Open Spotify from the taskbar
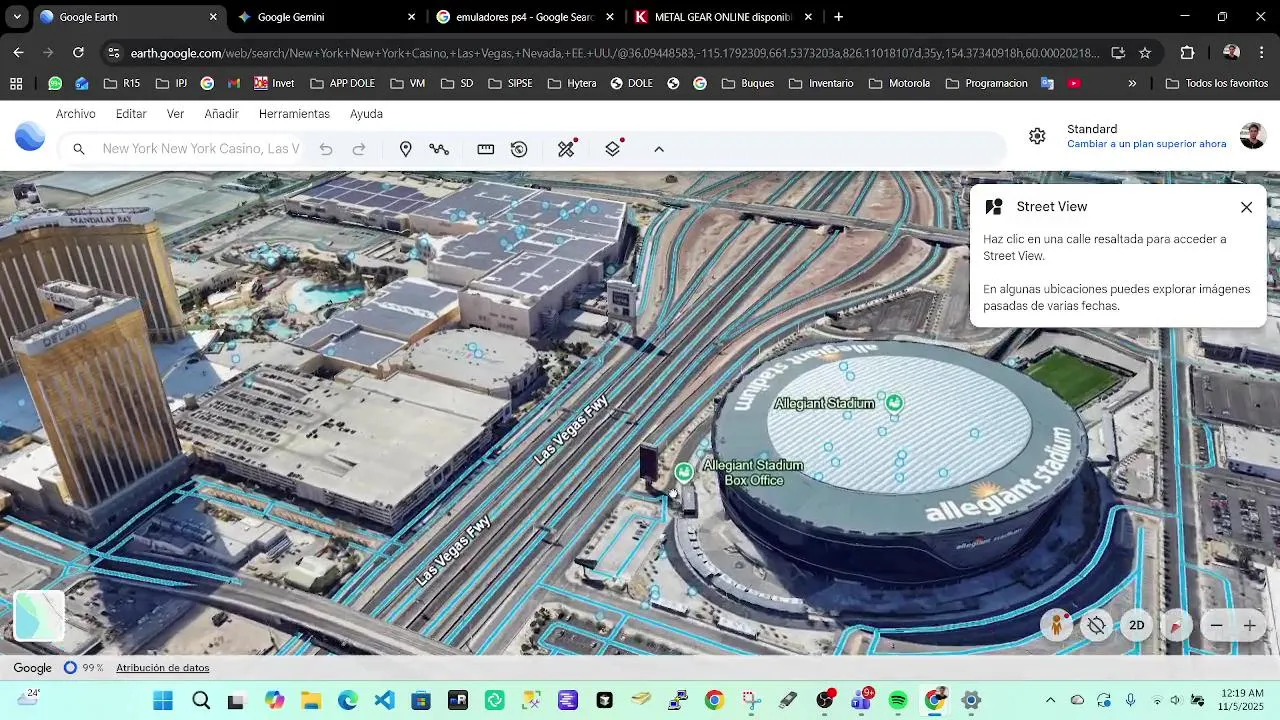The height and width of the screenshot is (720, 1280). [x=898, y=700]
